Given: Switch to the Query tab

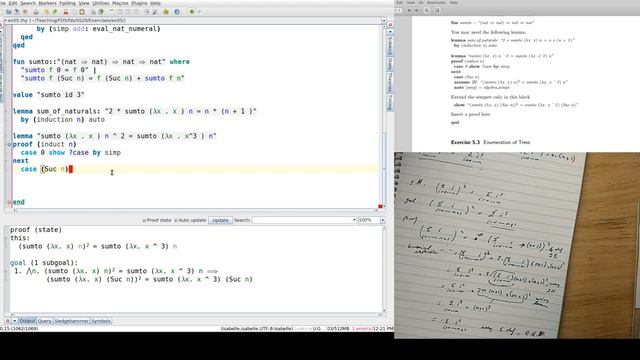Looking at the screenshot, I should 44,321.
